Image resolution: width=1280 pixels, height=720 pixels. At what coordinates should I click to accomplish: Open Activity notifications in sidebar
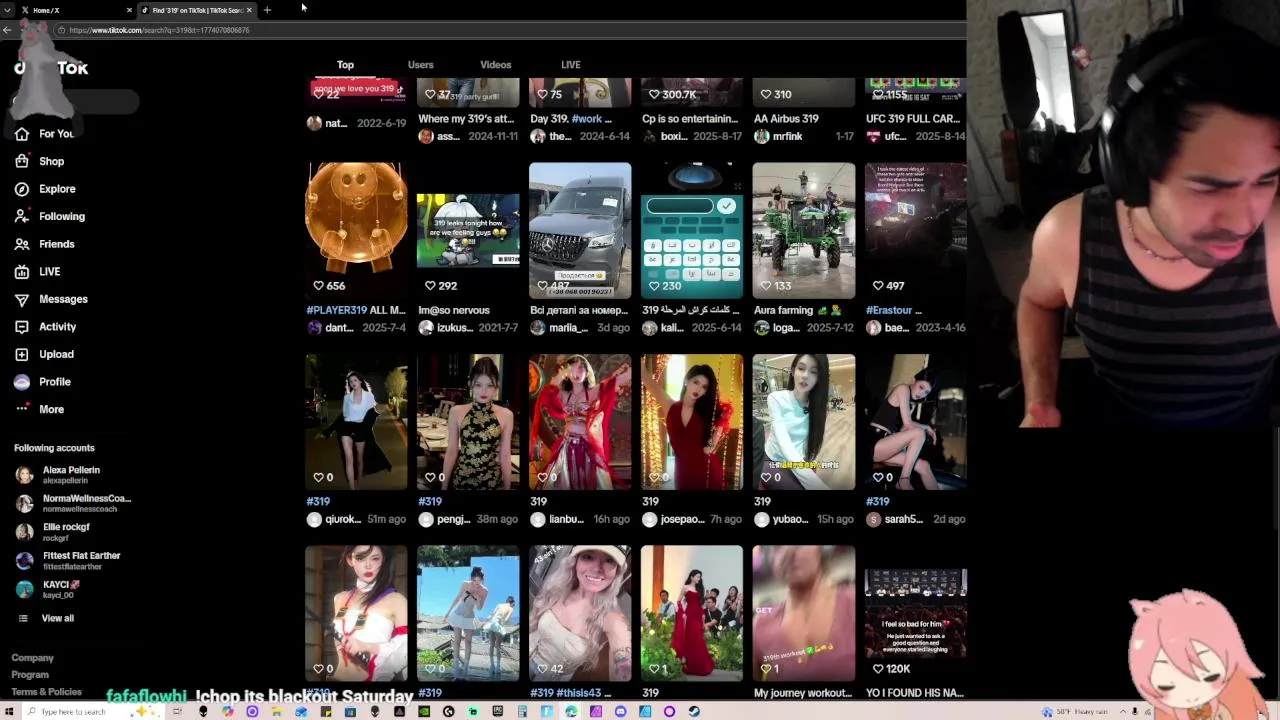coord(45,327)
